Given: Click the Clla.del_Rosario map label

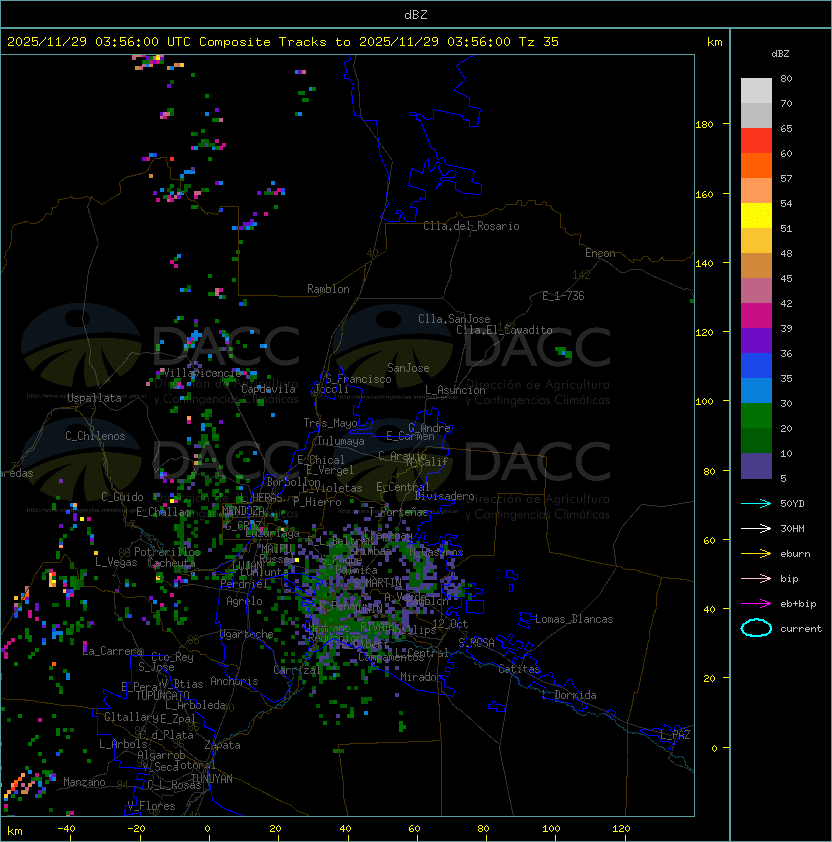Looking at the screenshot, I should [x=471, y=226].
